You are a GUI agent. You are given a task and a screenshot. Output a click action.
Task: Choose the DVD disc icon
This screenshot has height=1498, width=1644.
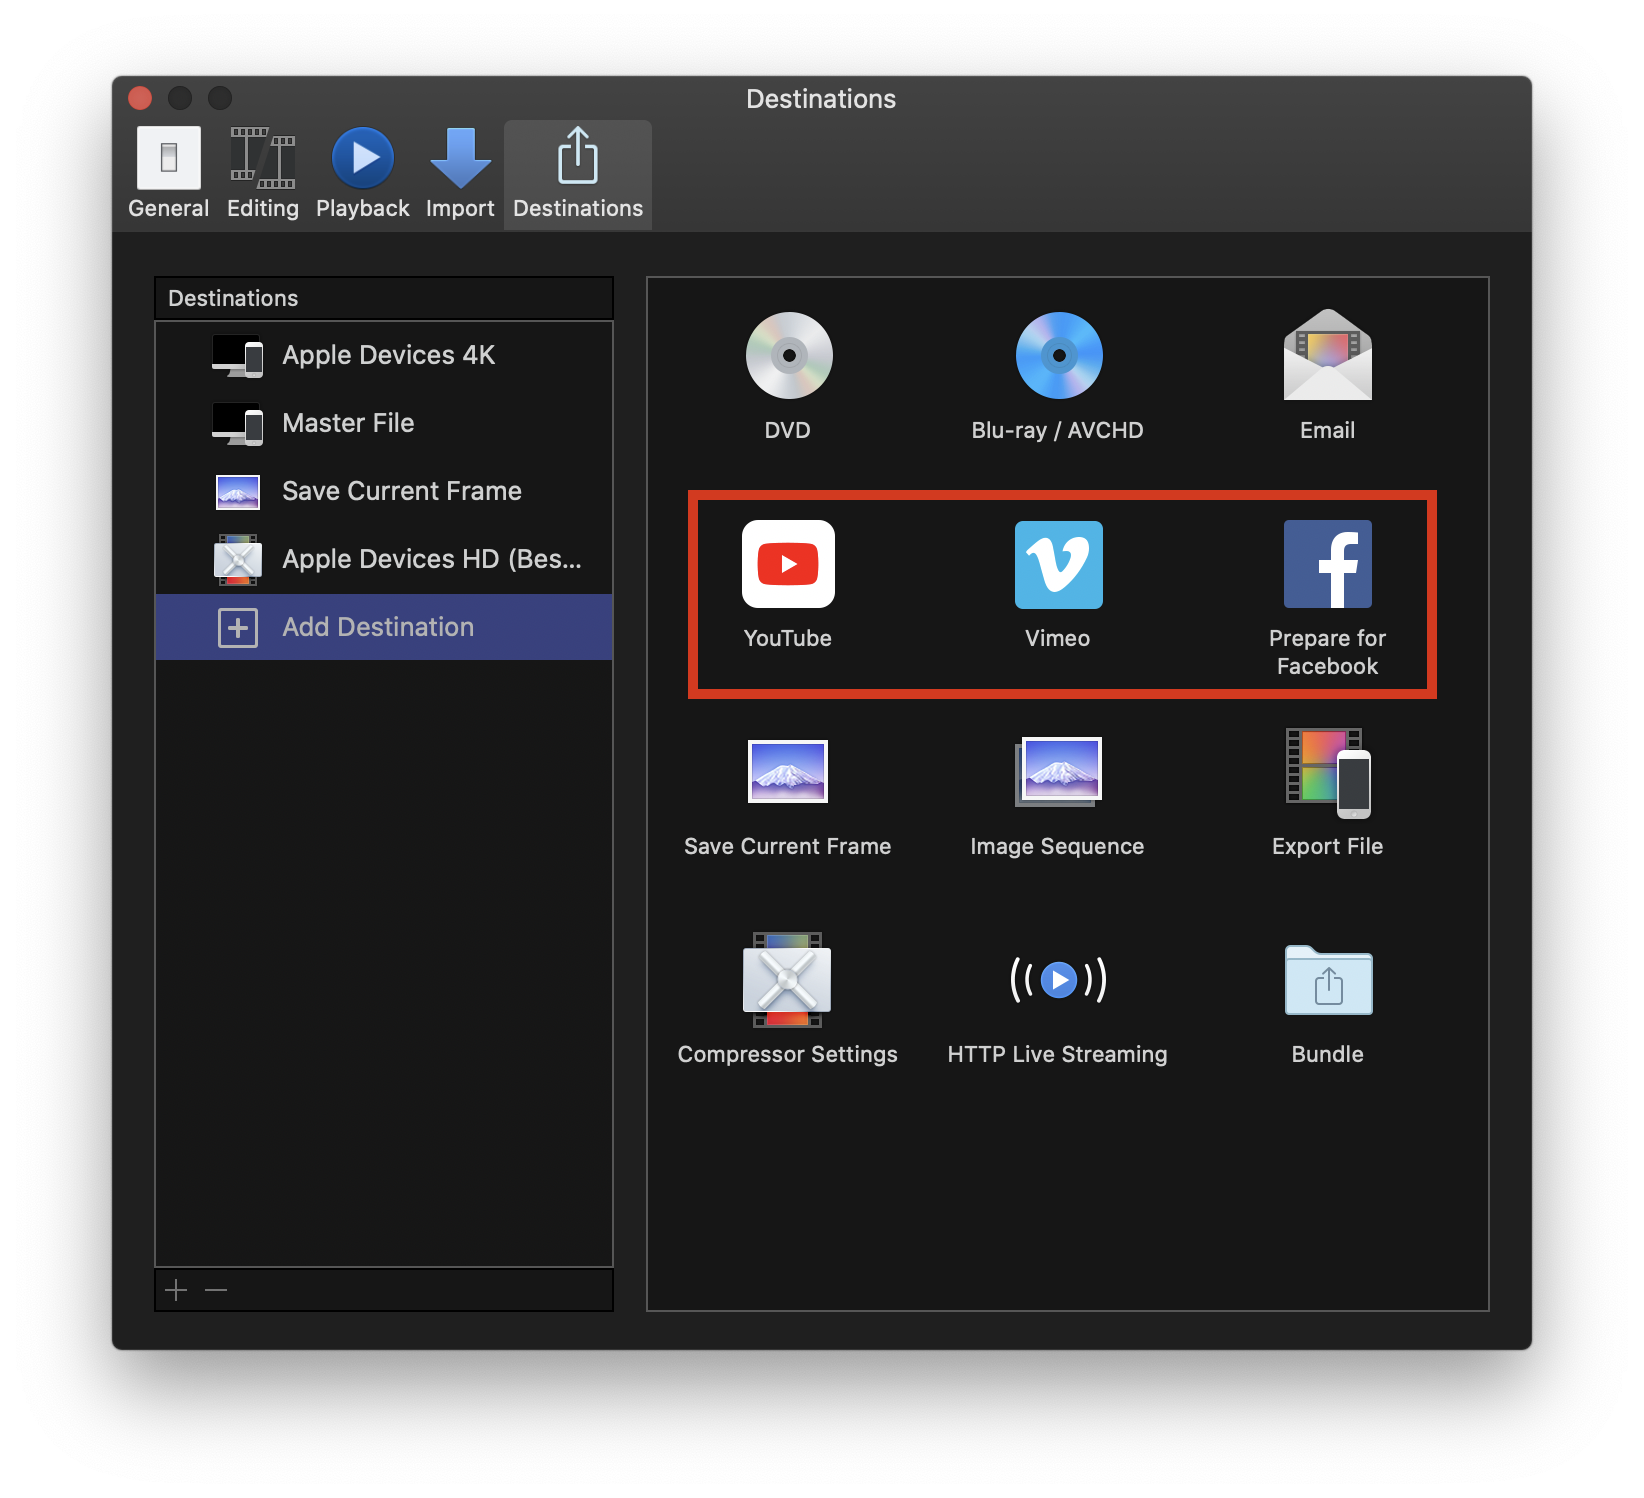[x=789, y=356]
